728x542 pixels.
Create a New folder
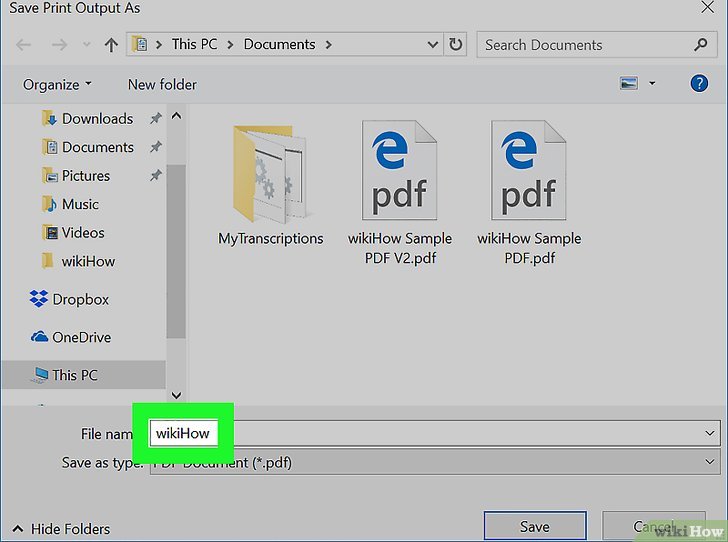162,85
